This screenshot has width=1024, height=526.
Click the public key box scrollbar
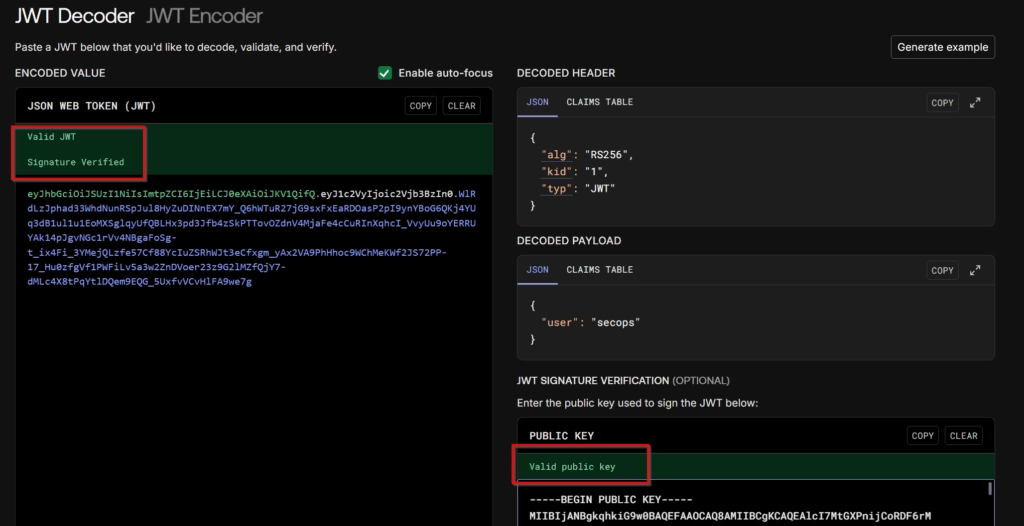[x=990, y=490]
